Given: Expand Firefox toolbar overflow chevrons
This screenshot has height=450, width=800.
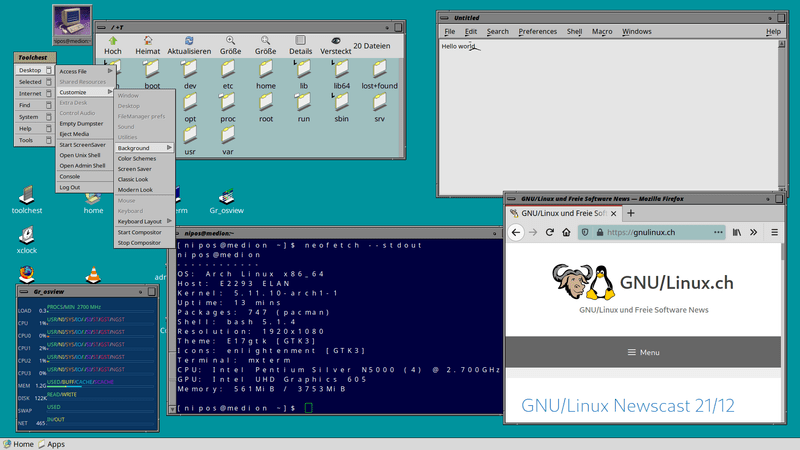Looking at the screenshot, I should click(x=754, y=232).
